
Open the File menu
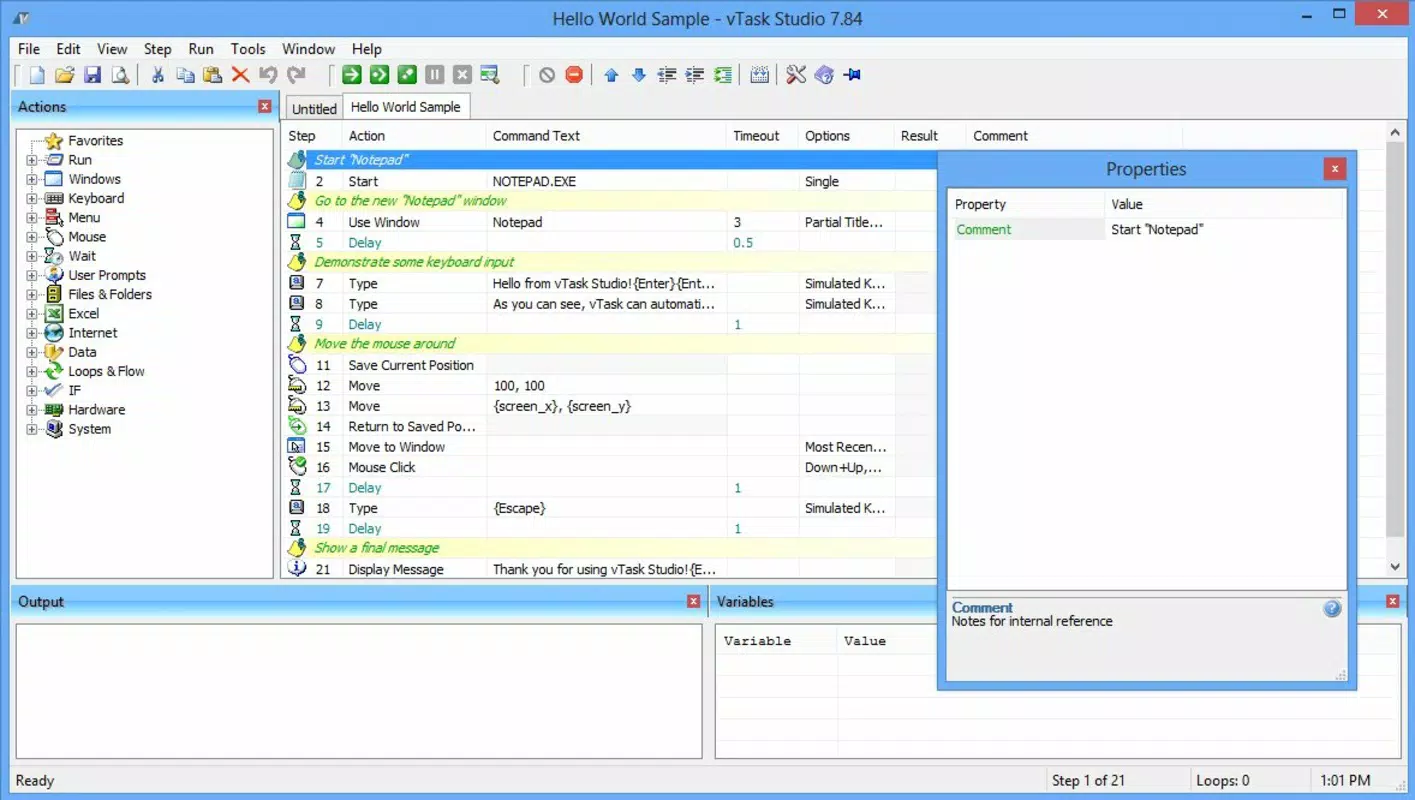(x=29, y=49)
